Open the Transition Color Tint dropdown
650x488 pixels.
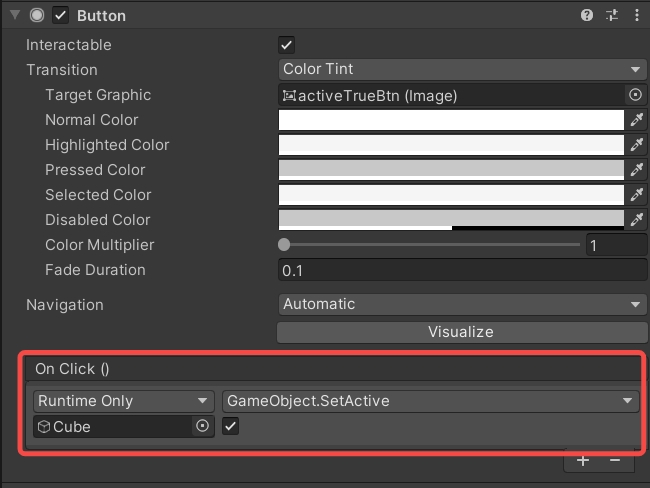coord(461,70)
